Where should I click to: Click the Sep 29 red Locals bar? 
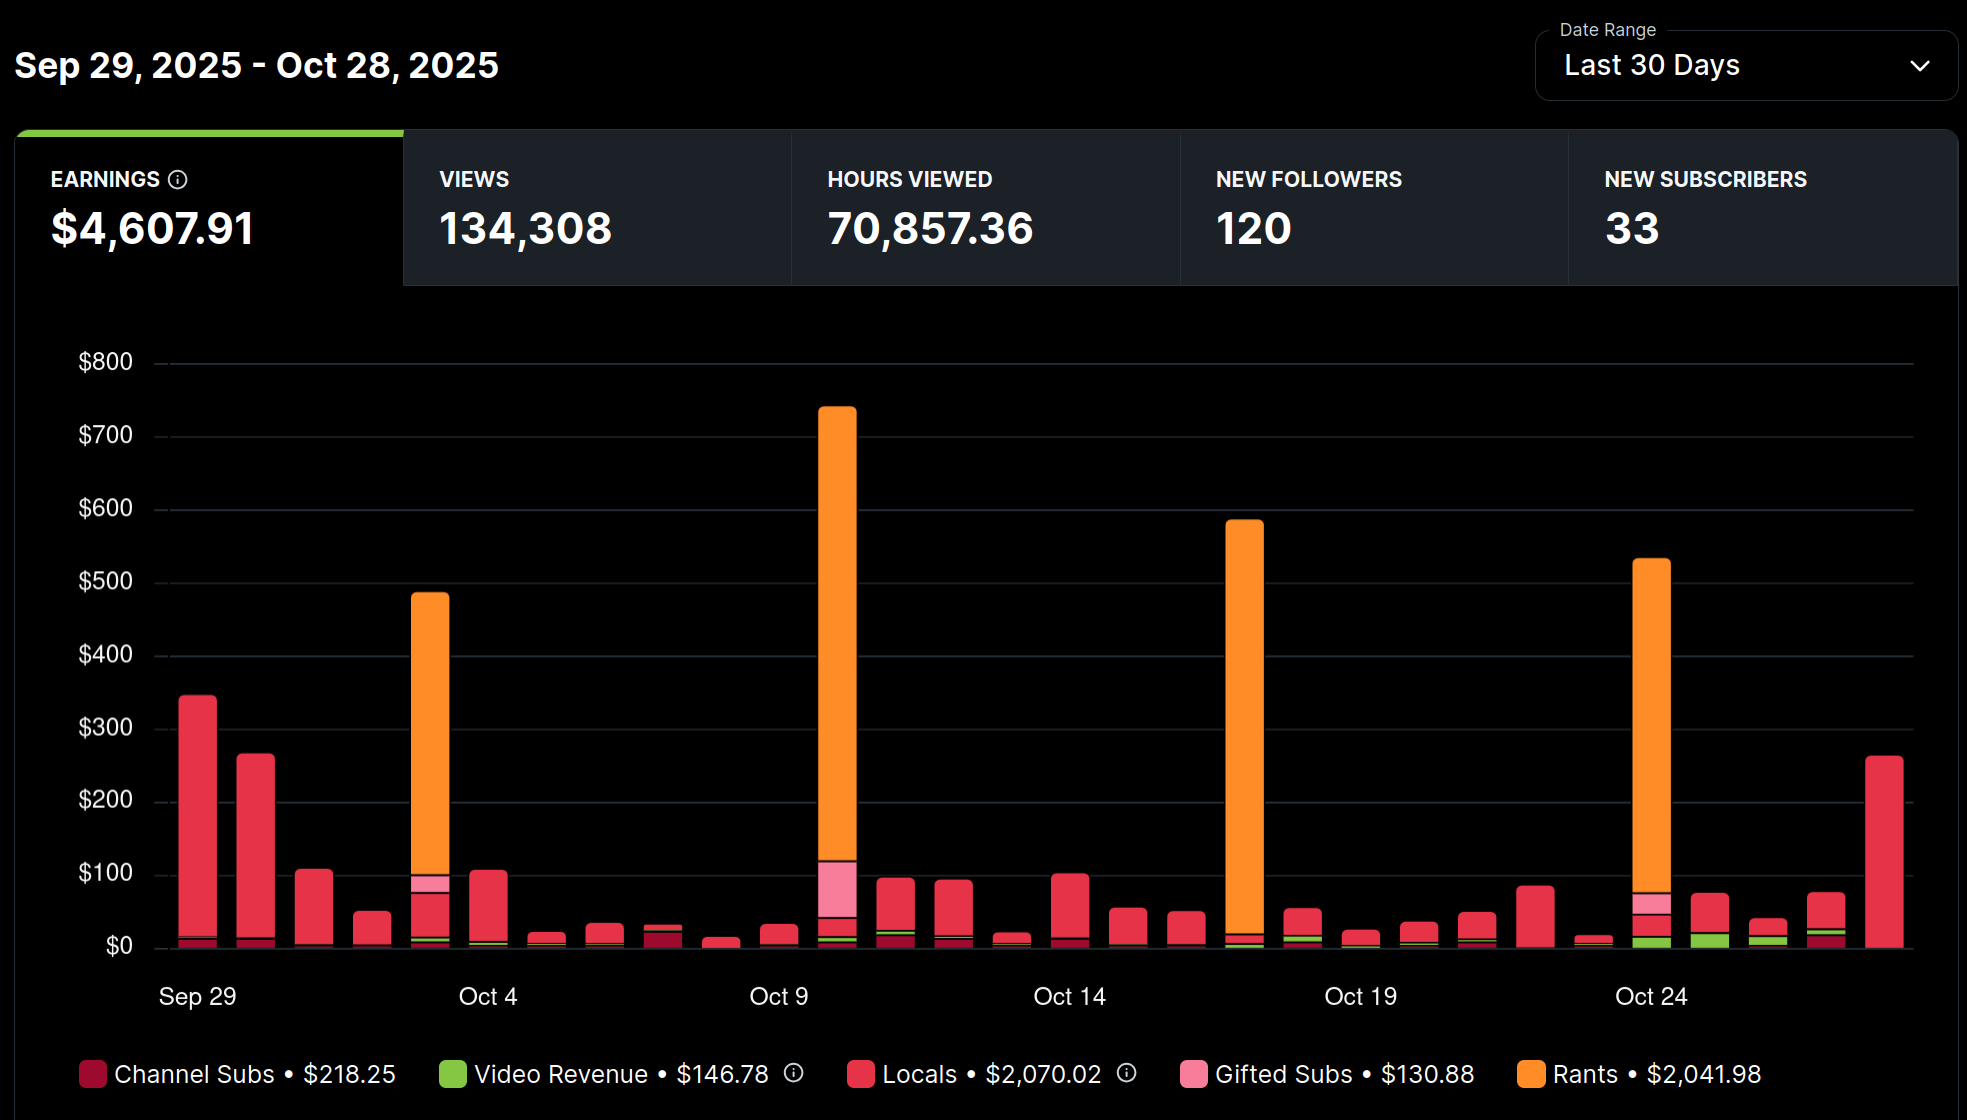(197, 815)
